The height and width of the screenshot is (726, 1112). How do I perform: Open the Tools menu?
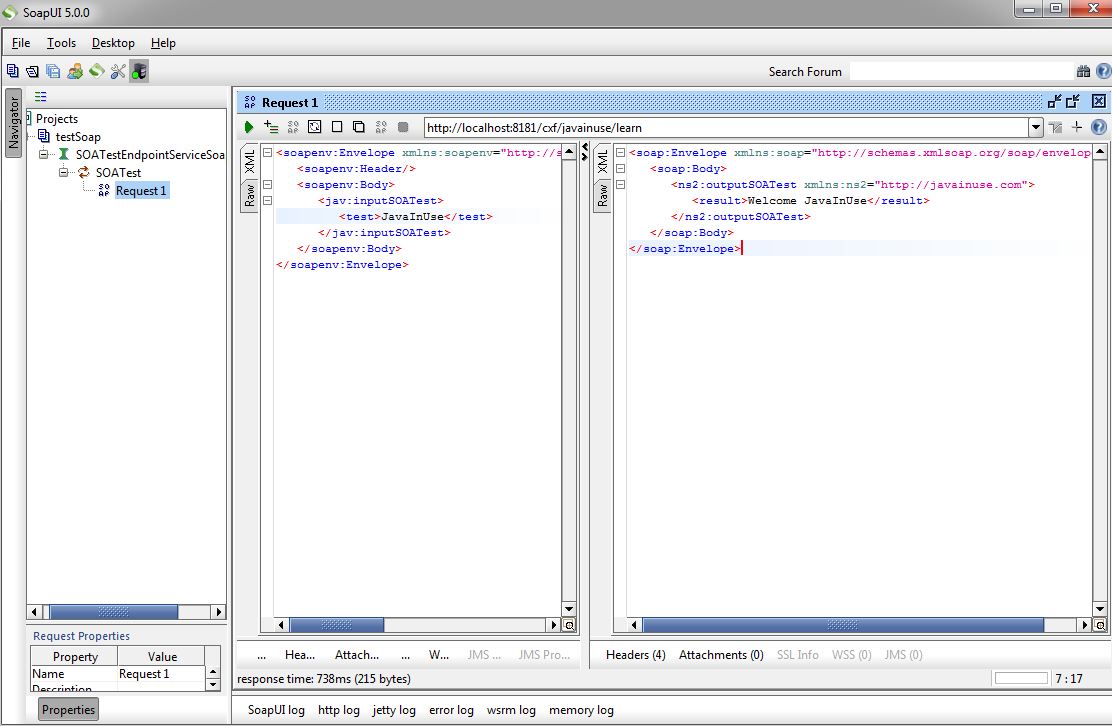click(x=61, y=43)
